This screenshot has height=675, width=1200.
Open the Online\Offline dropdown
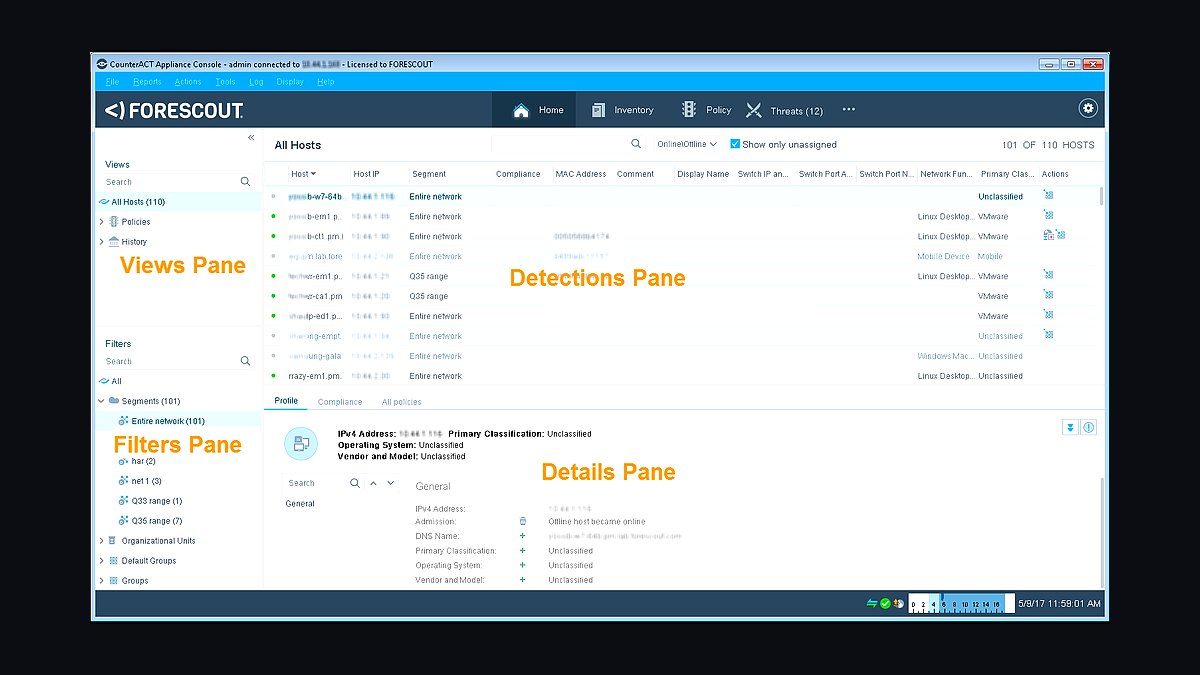coord(687,145)
